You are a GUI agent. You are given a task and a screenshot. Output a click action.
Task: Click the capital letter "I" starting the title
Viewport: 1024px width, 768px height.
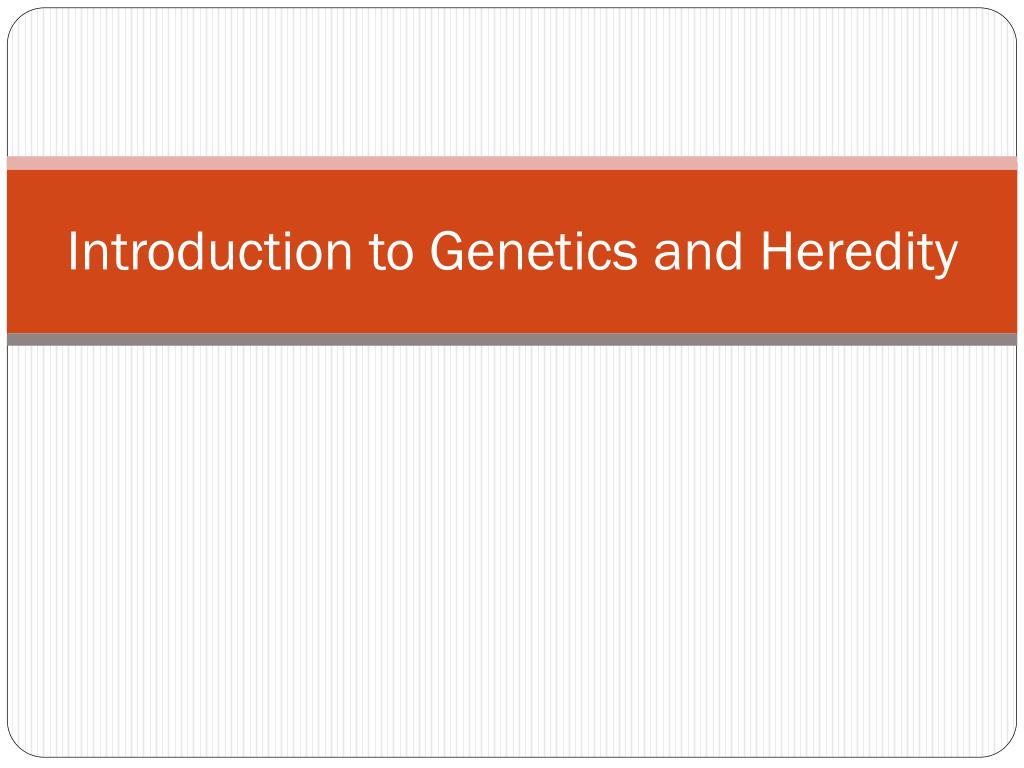click(x=72, y=251)
